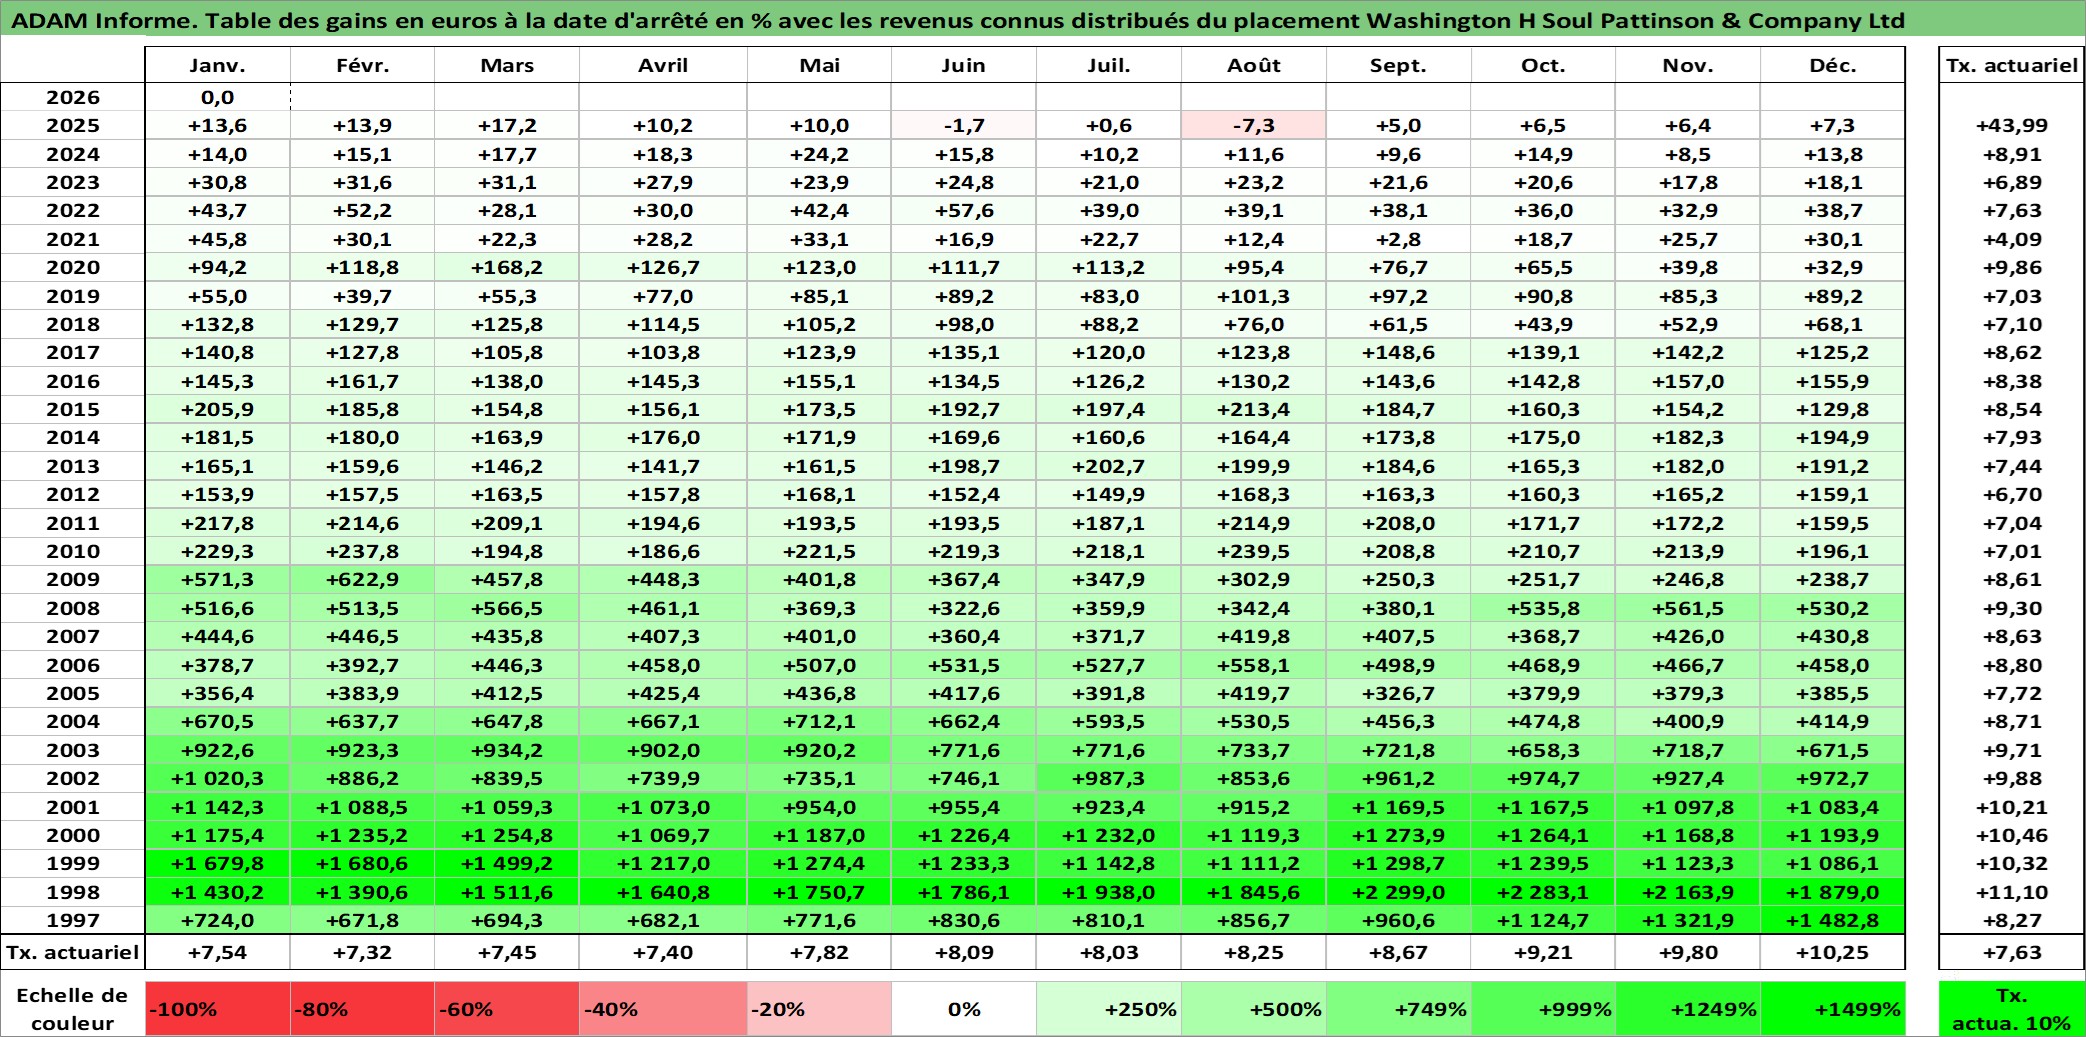This screenshot has height=1037, width=2086.
Task: Select the '+7,54' actuarial rate under Janv.
Action: (x=218, y=952)
